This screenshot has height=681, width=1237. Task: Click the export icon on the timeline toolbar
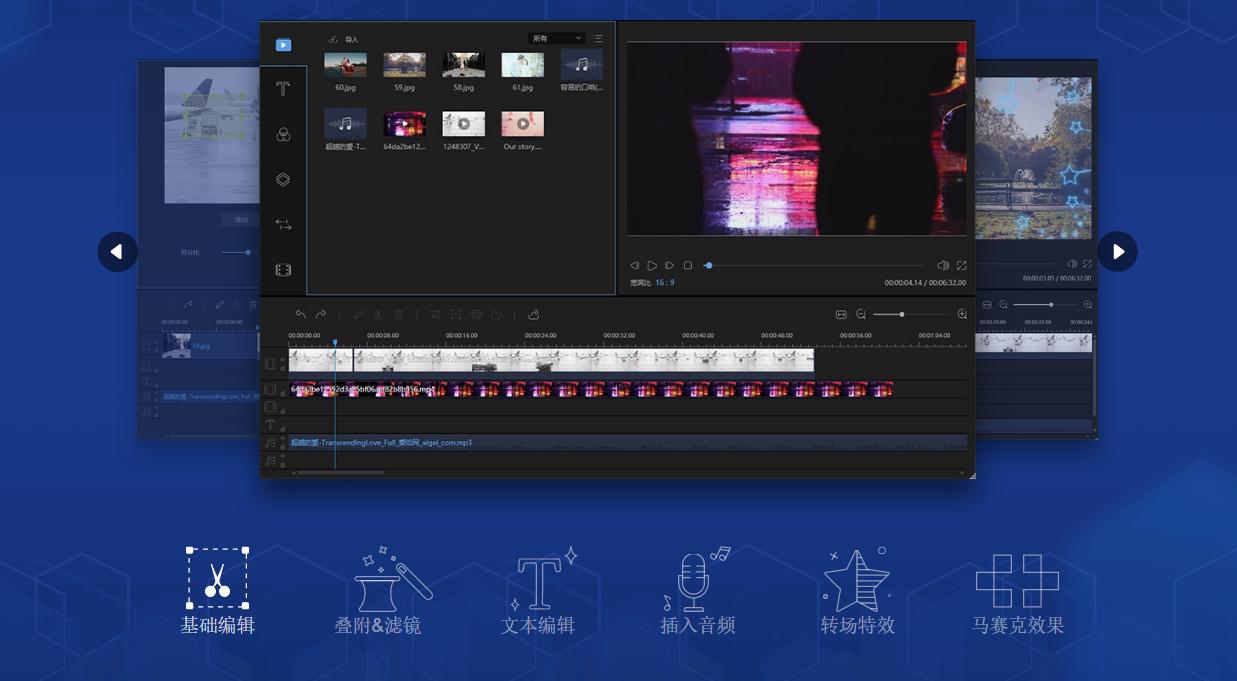(534, 313)
